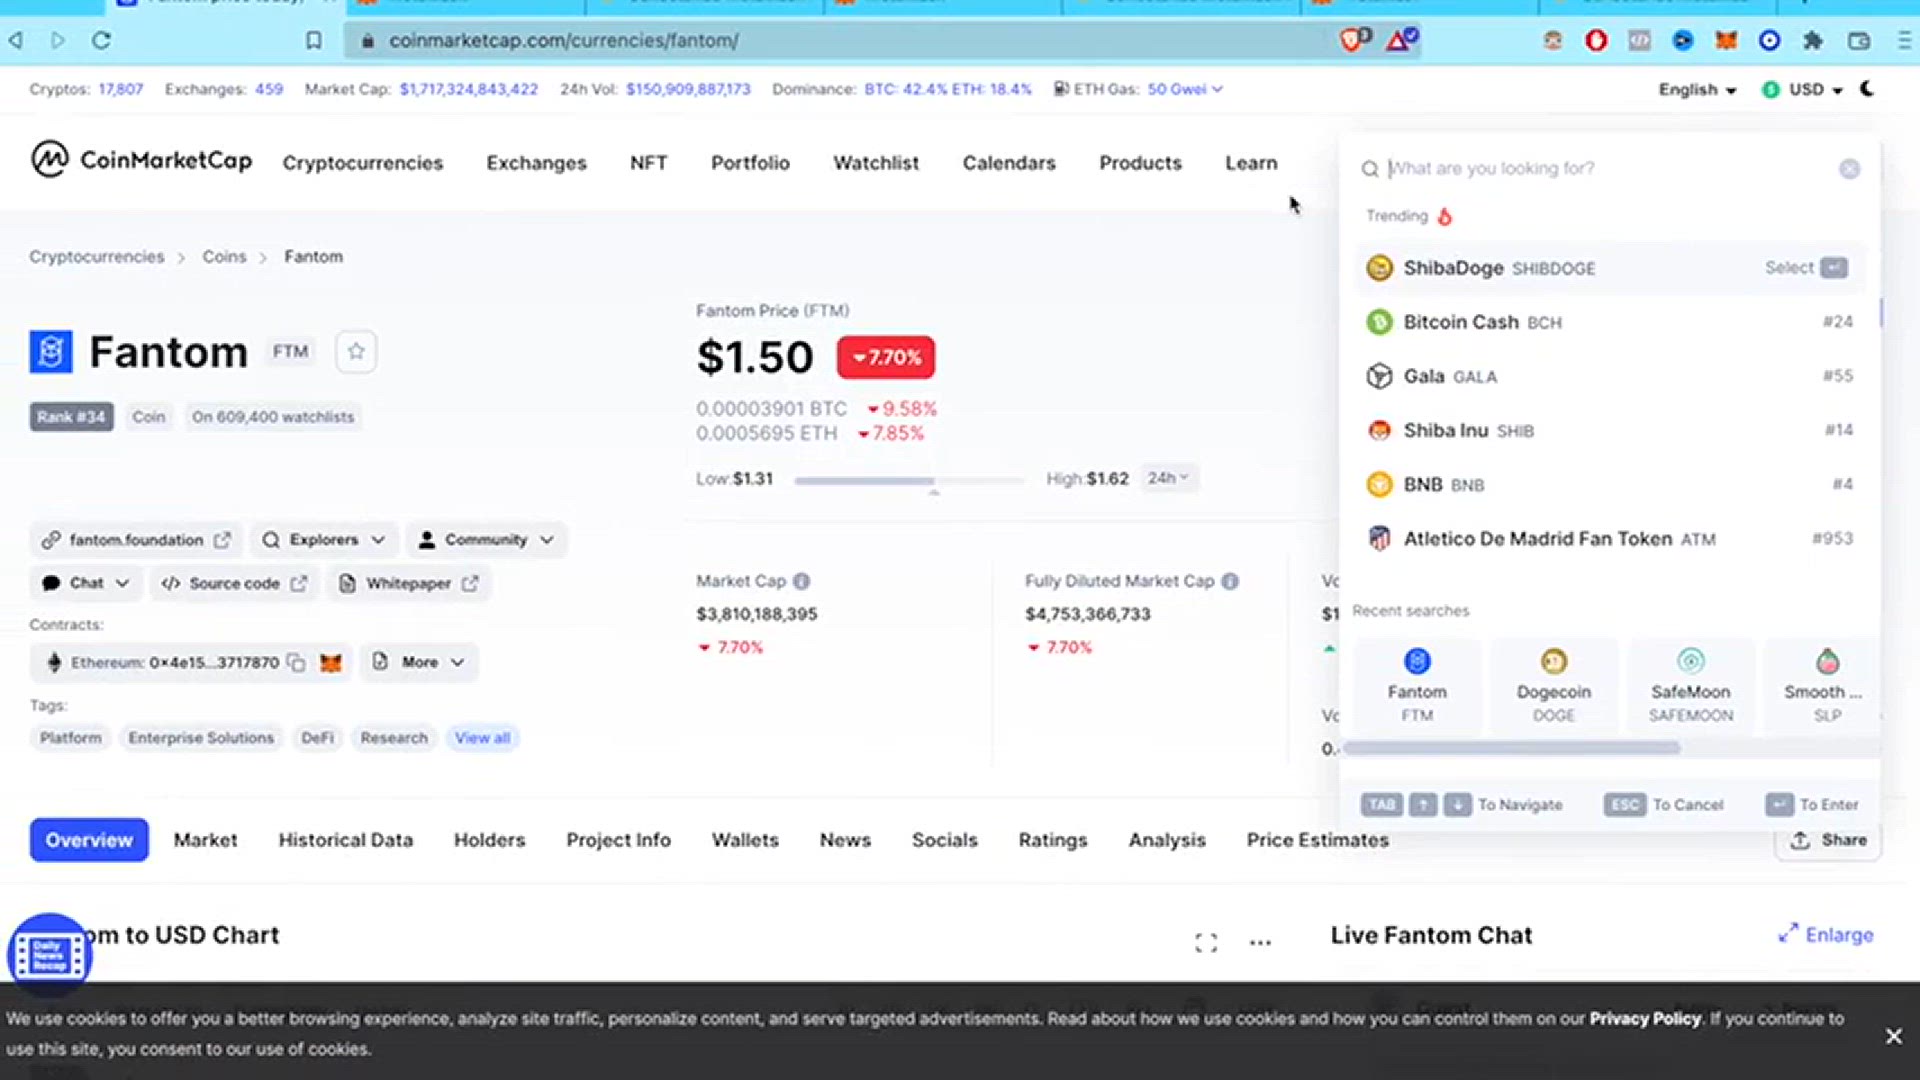Open recent search Fantom FTM
The width and height of the screenshot is (1920, 1080).
1417,686
